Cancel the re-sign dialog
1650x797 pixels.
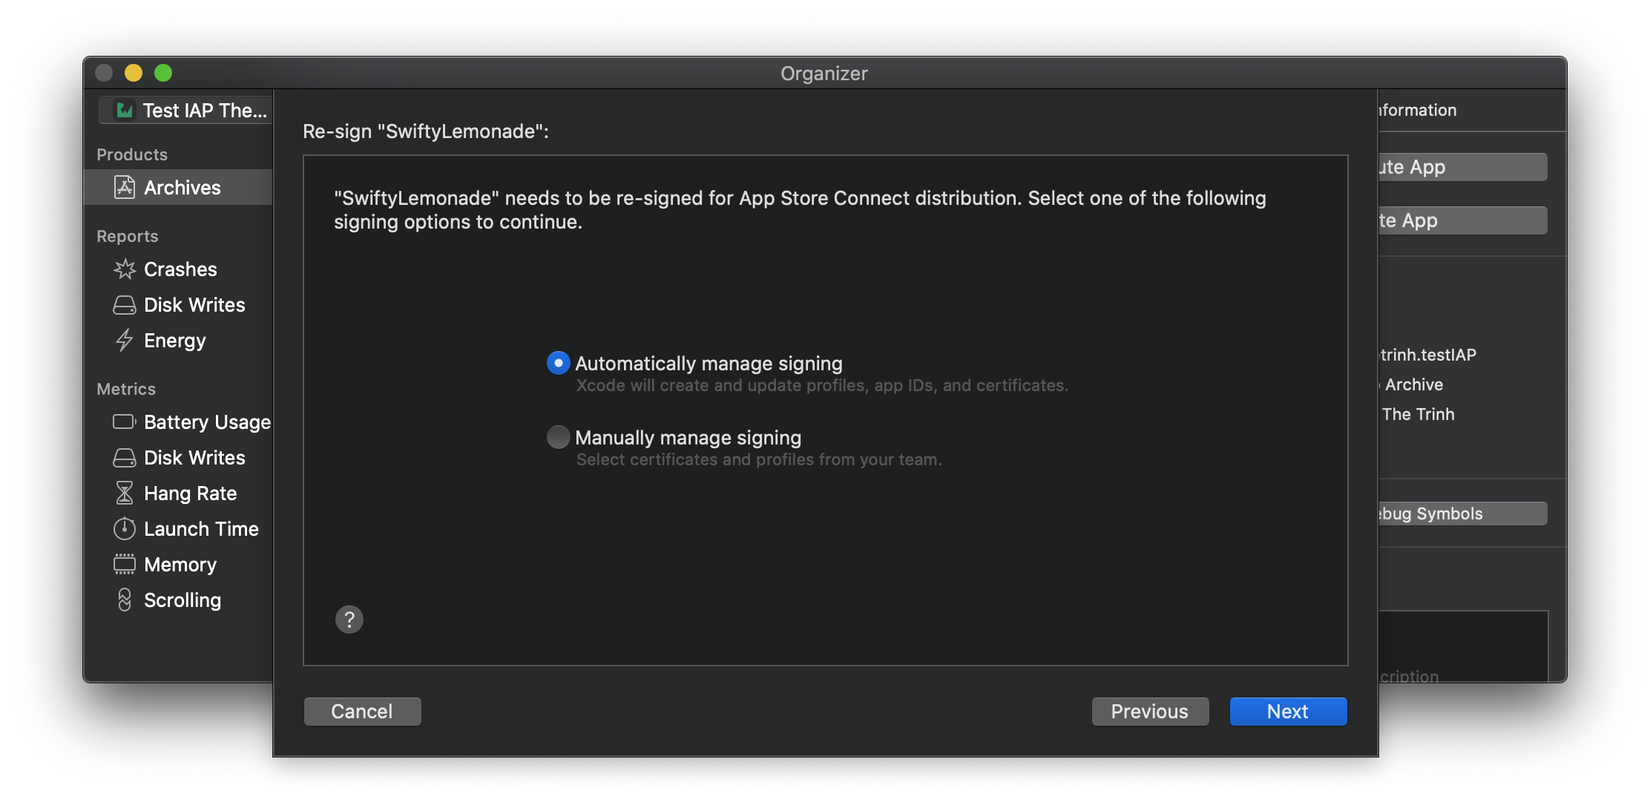point(362,711)
